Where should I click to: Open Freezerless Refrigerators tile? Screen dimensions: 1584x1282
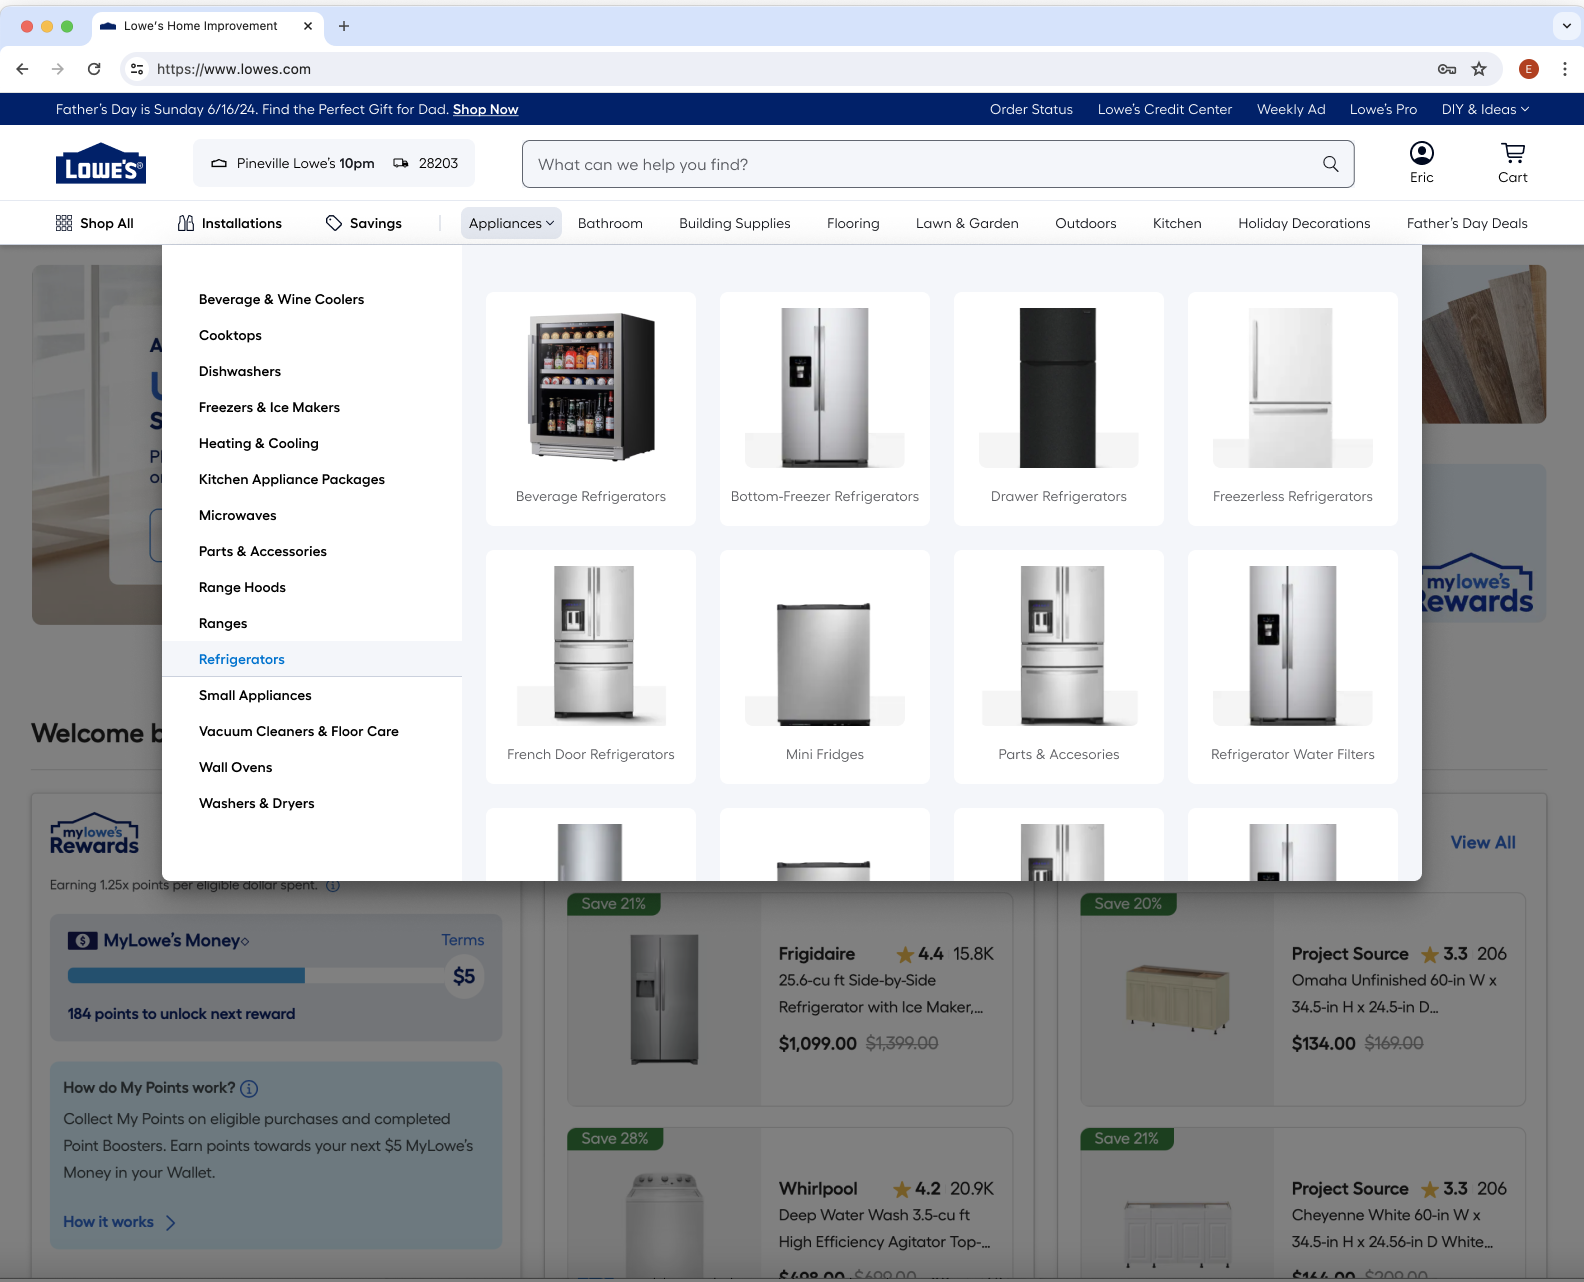(x=1293, y=409)
